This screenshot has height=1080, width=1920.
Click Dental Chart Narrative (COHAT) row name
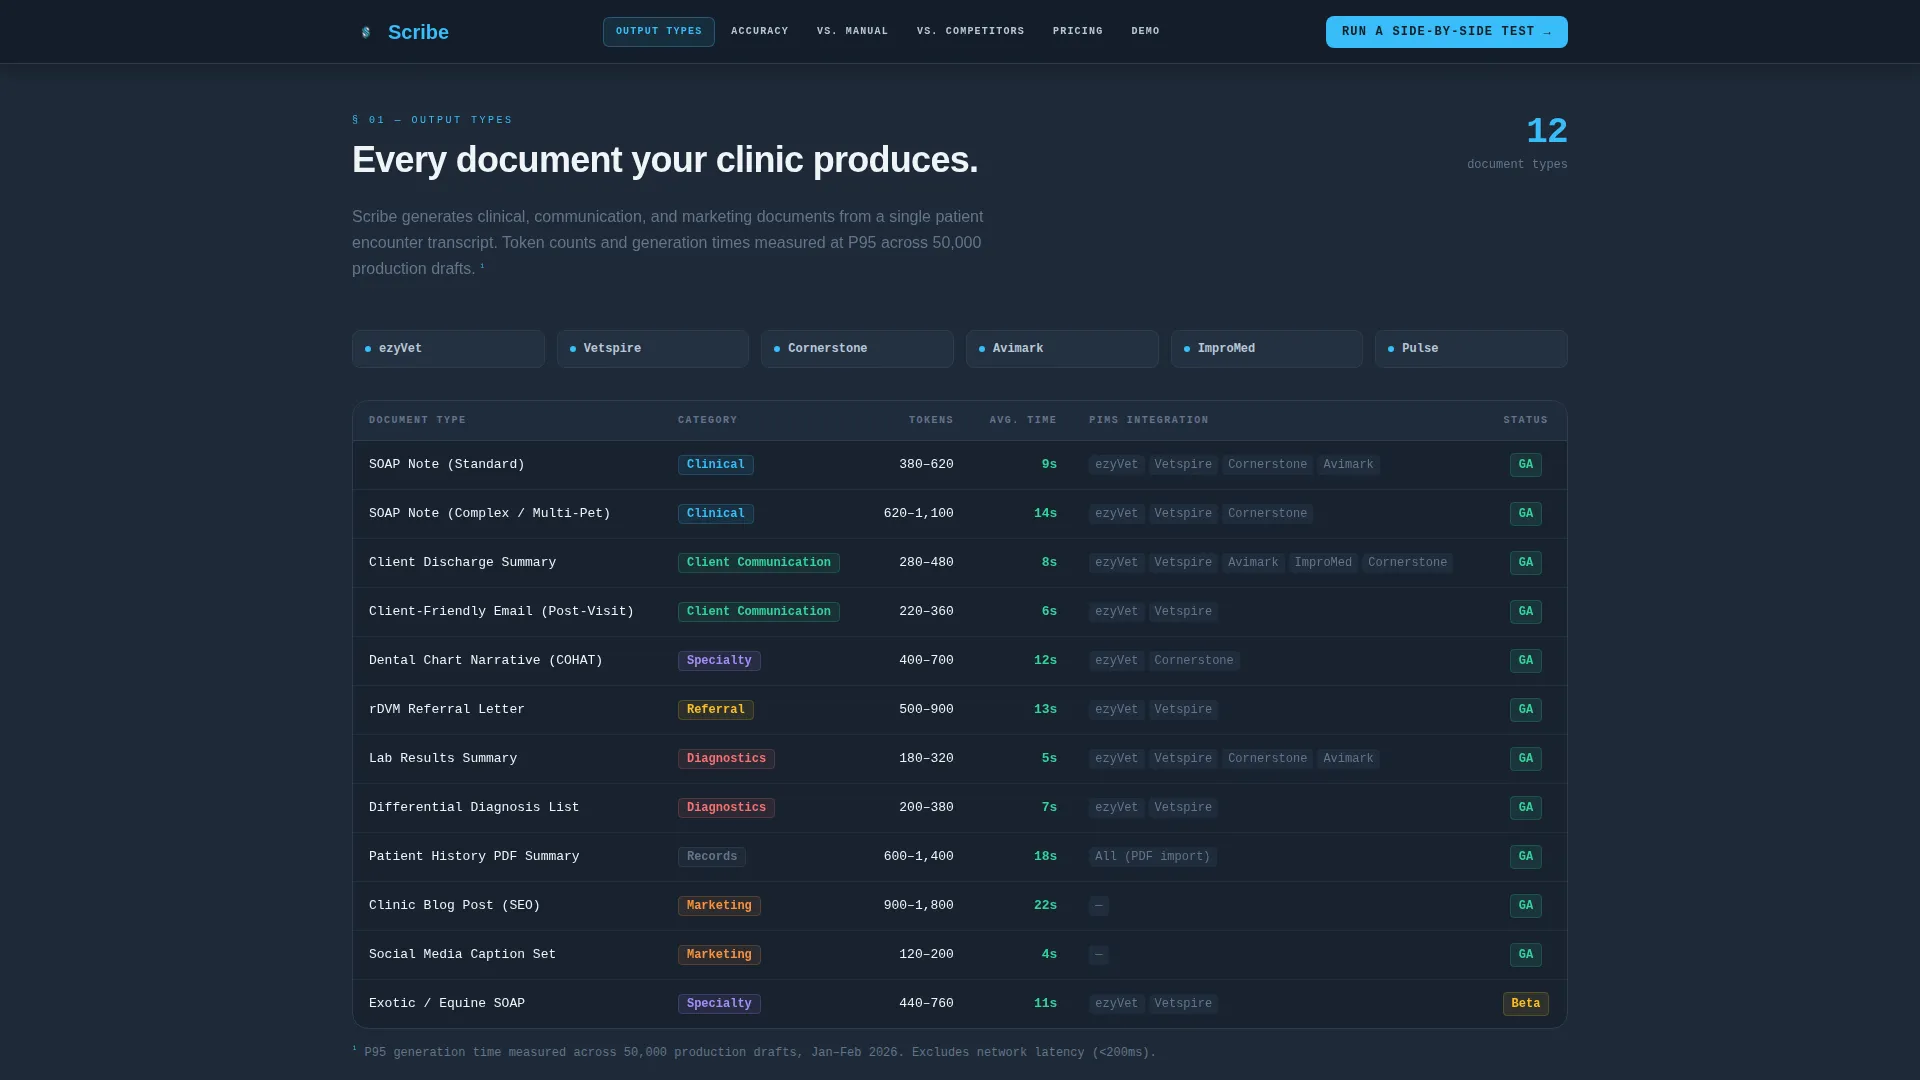pyautogui.click(x=486, y=661)
